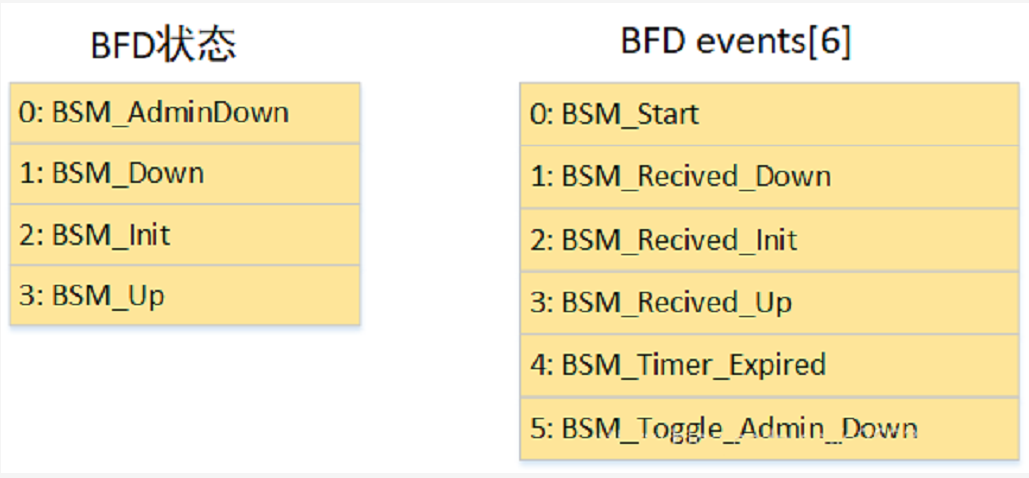This screenshot has height=478, width=1029.
Task: Click the BSM_Init state row
Action: coord(184,235)
